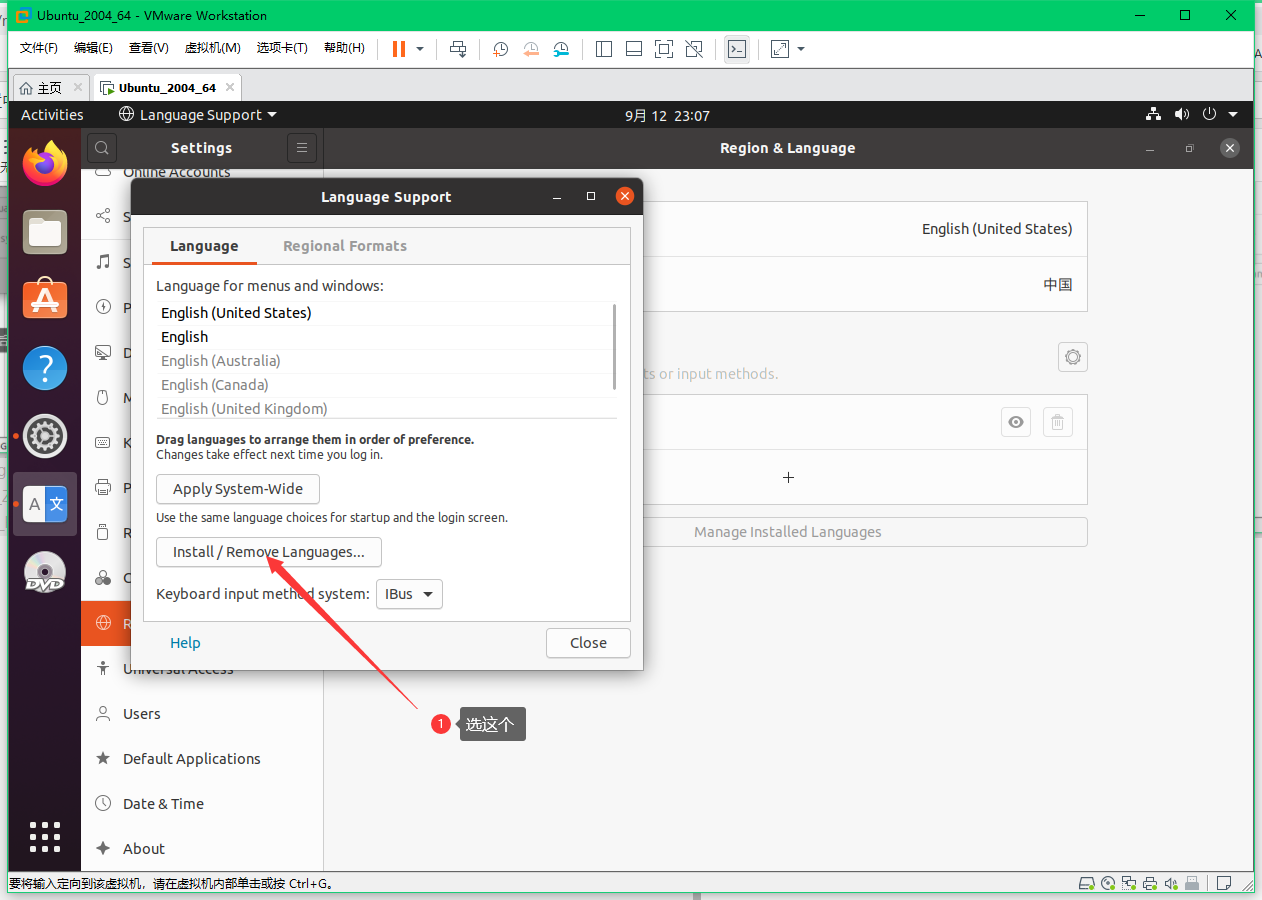This screenshot has width=1262, height=900.
Task: Click the Formats row showing 中国
Action: click(865, 284)
